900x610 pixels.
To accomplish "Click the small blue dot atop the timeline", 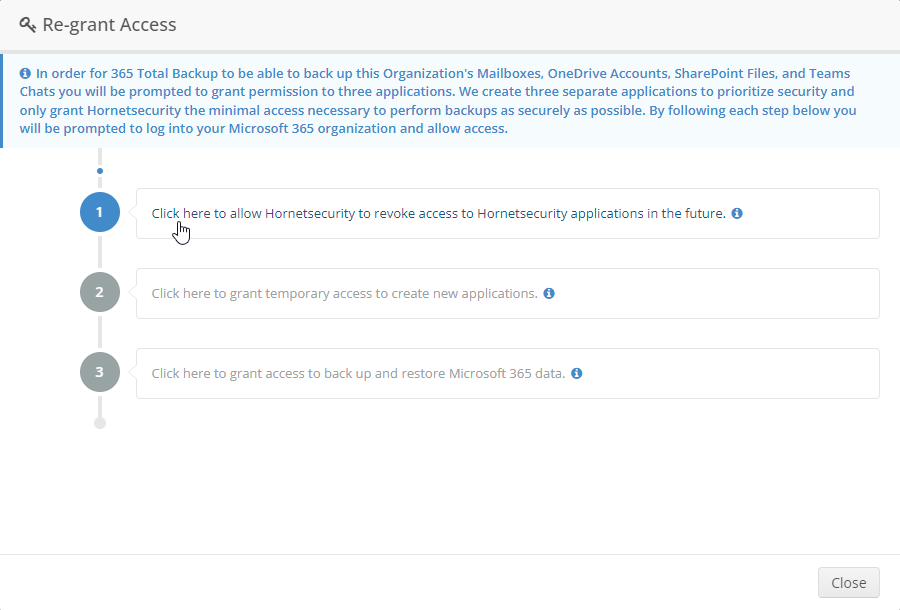I will coord(99,171).
